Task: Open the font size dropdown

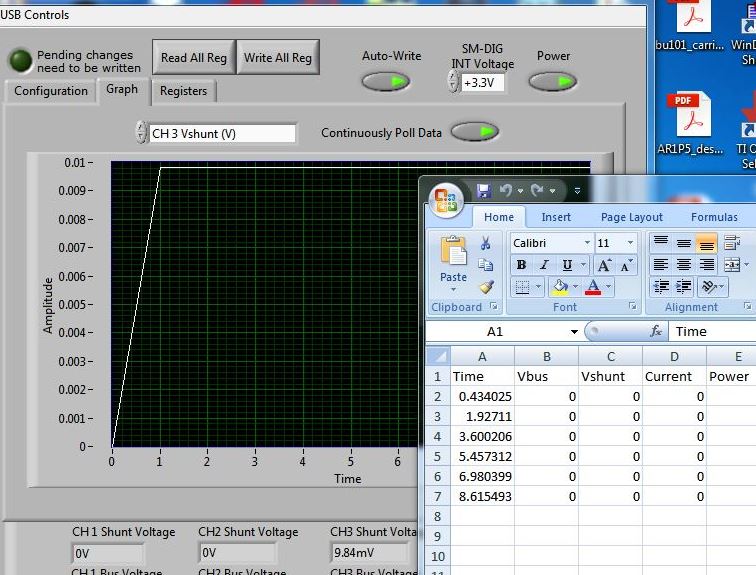Action: pos(630,242)
